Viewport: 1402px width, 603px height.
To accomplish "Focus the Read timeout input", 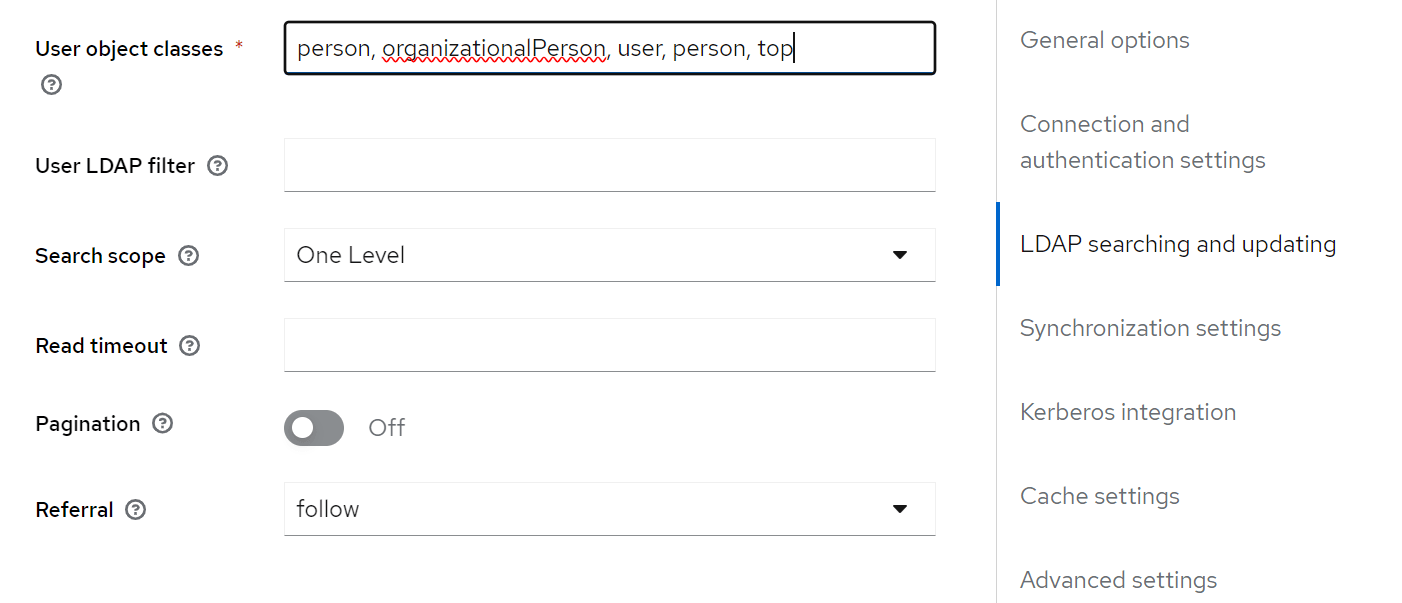I will pyautogui.click(x=609, y=345).
